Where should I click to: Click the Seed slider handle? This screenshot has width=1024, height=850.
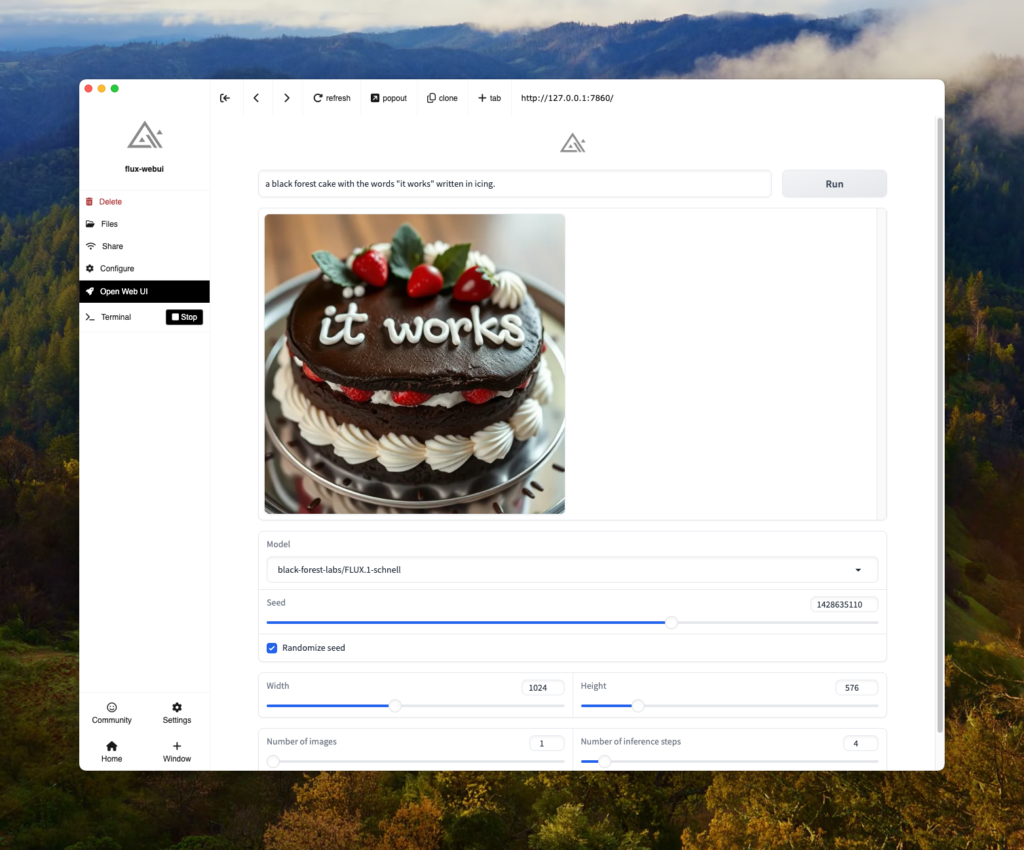click(x=671, y=623)
